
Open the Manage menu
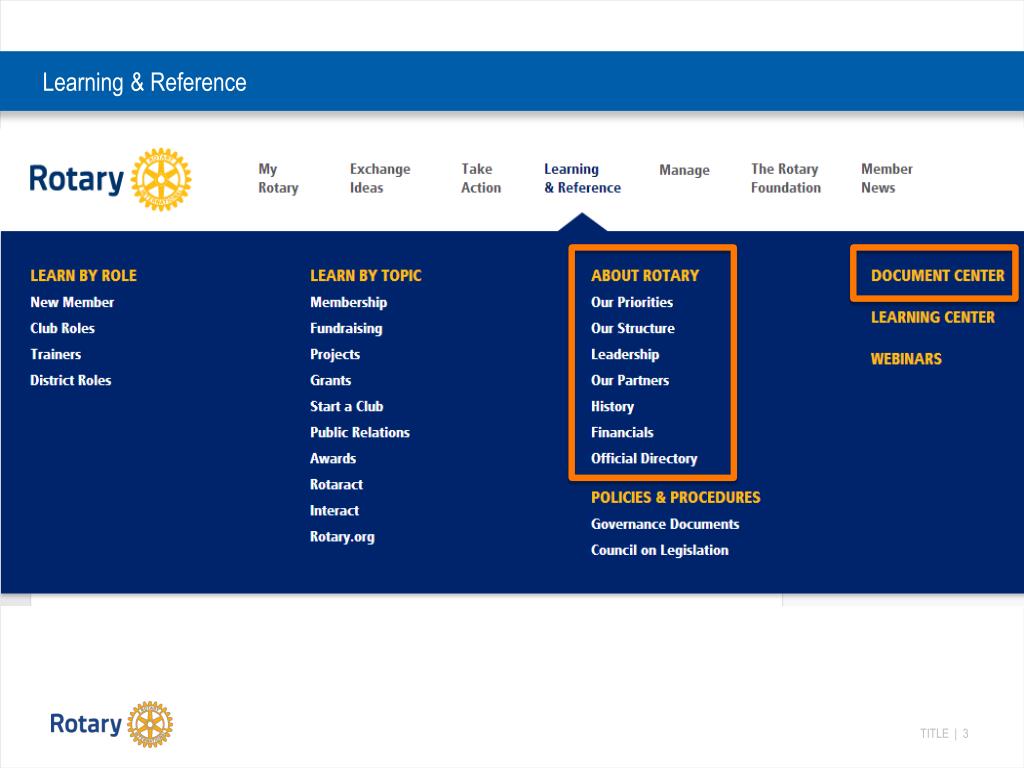(x=684, y=170)
